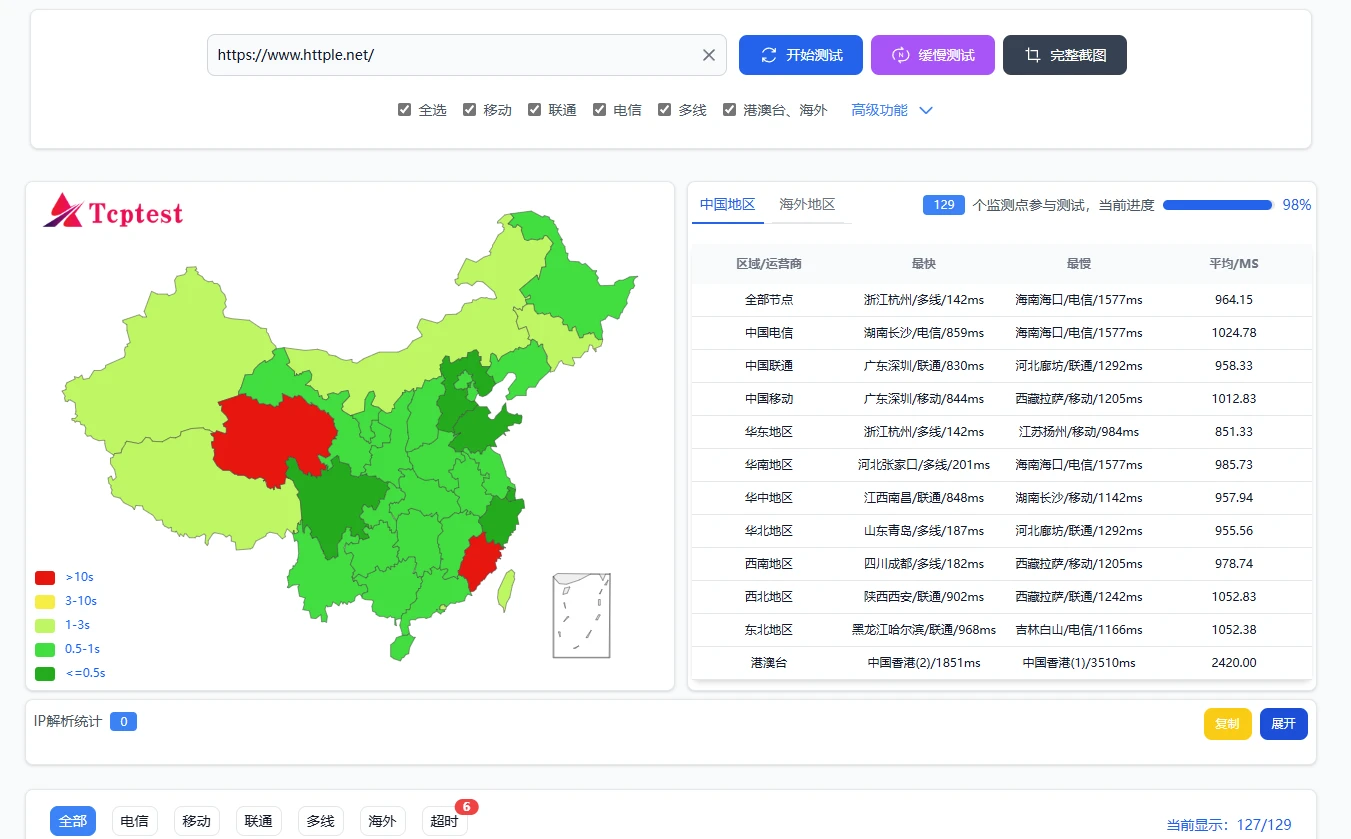The height and width of the screenshot is (839, 1351).
Task: Switch to the 海外地区 tab
Action: click(x=807, y=204)
